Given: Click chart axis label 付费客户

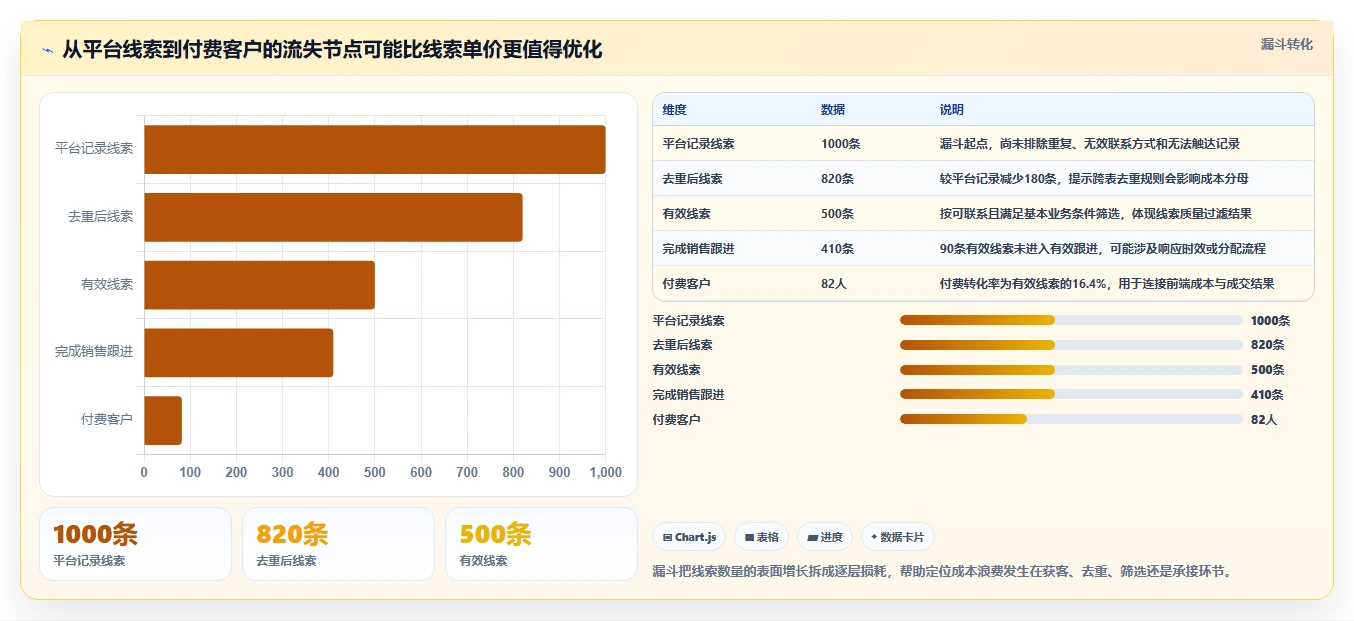Looking at the screenshot, I should [x=107, y=420].
